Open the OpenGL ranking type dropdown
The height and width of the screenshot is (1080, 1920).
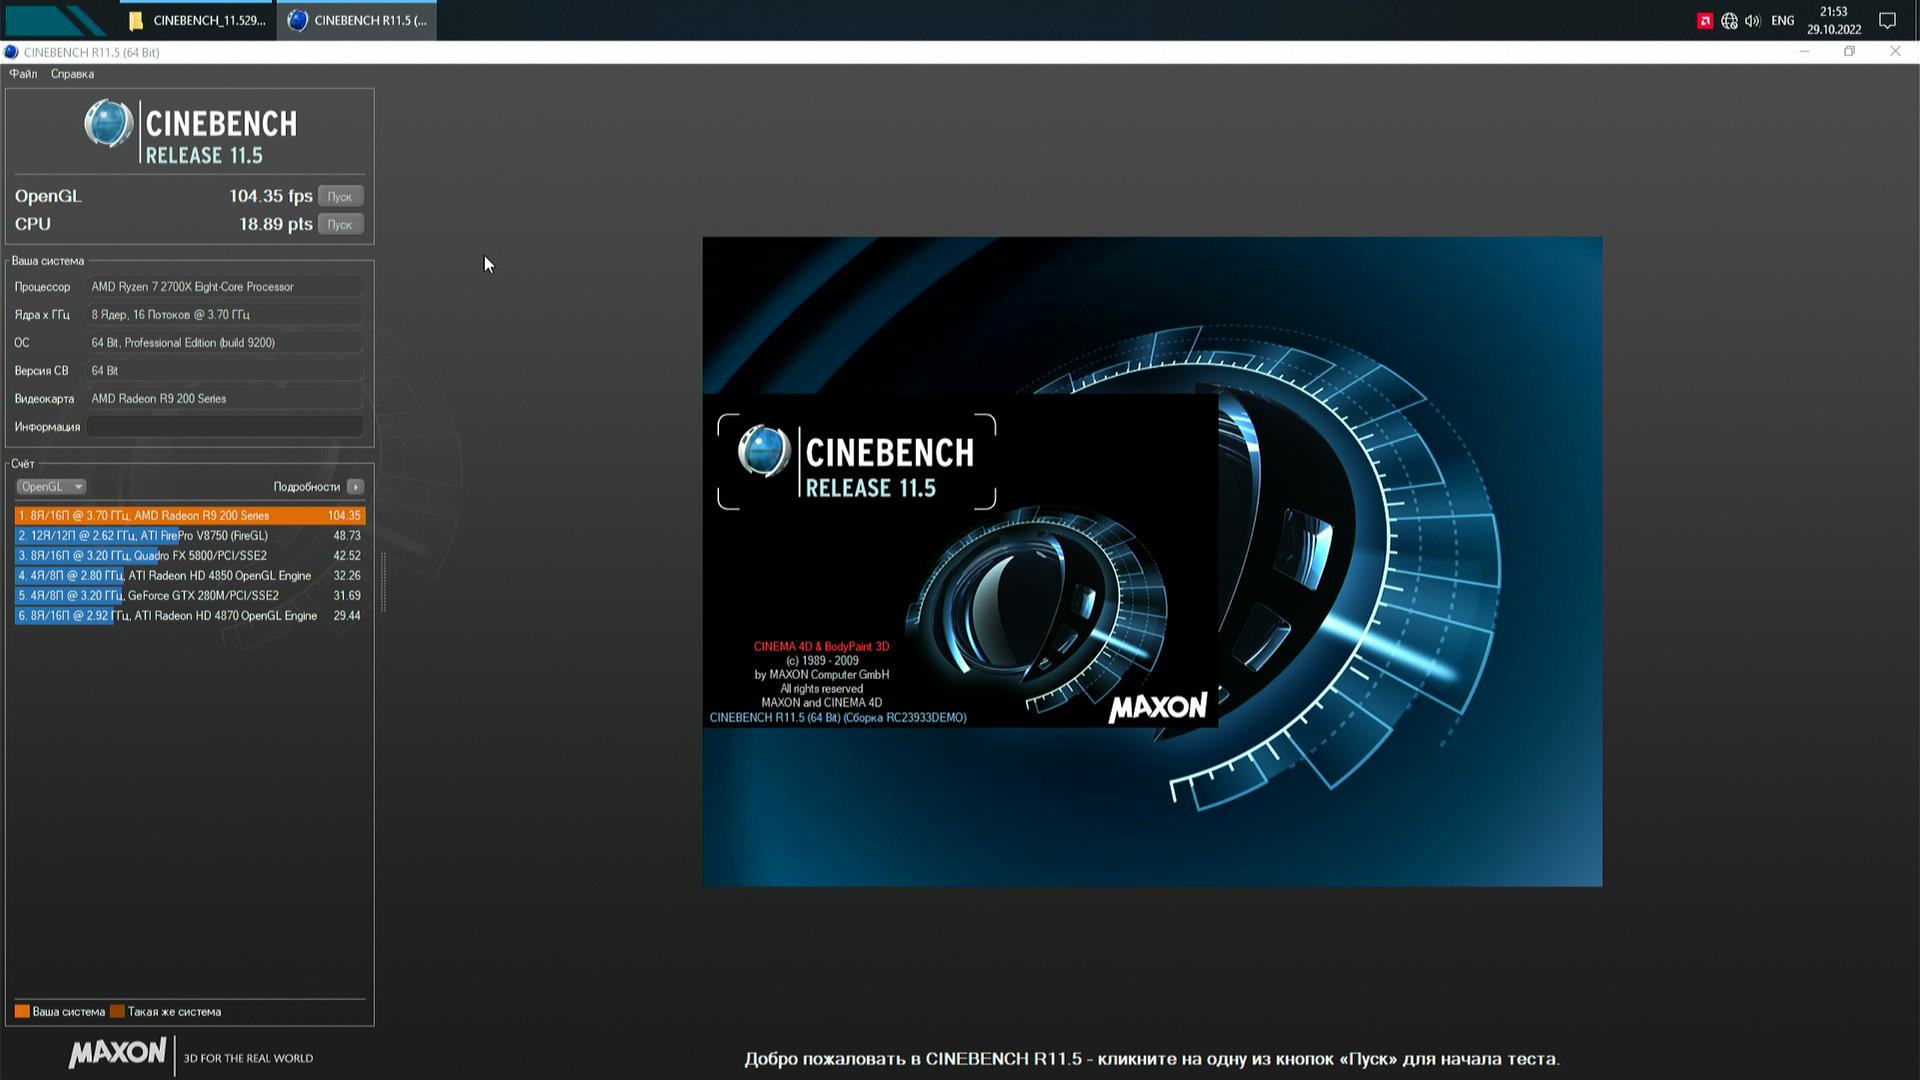51,487
